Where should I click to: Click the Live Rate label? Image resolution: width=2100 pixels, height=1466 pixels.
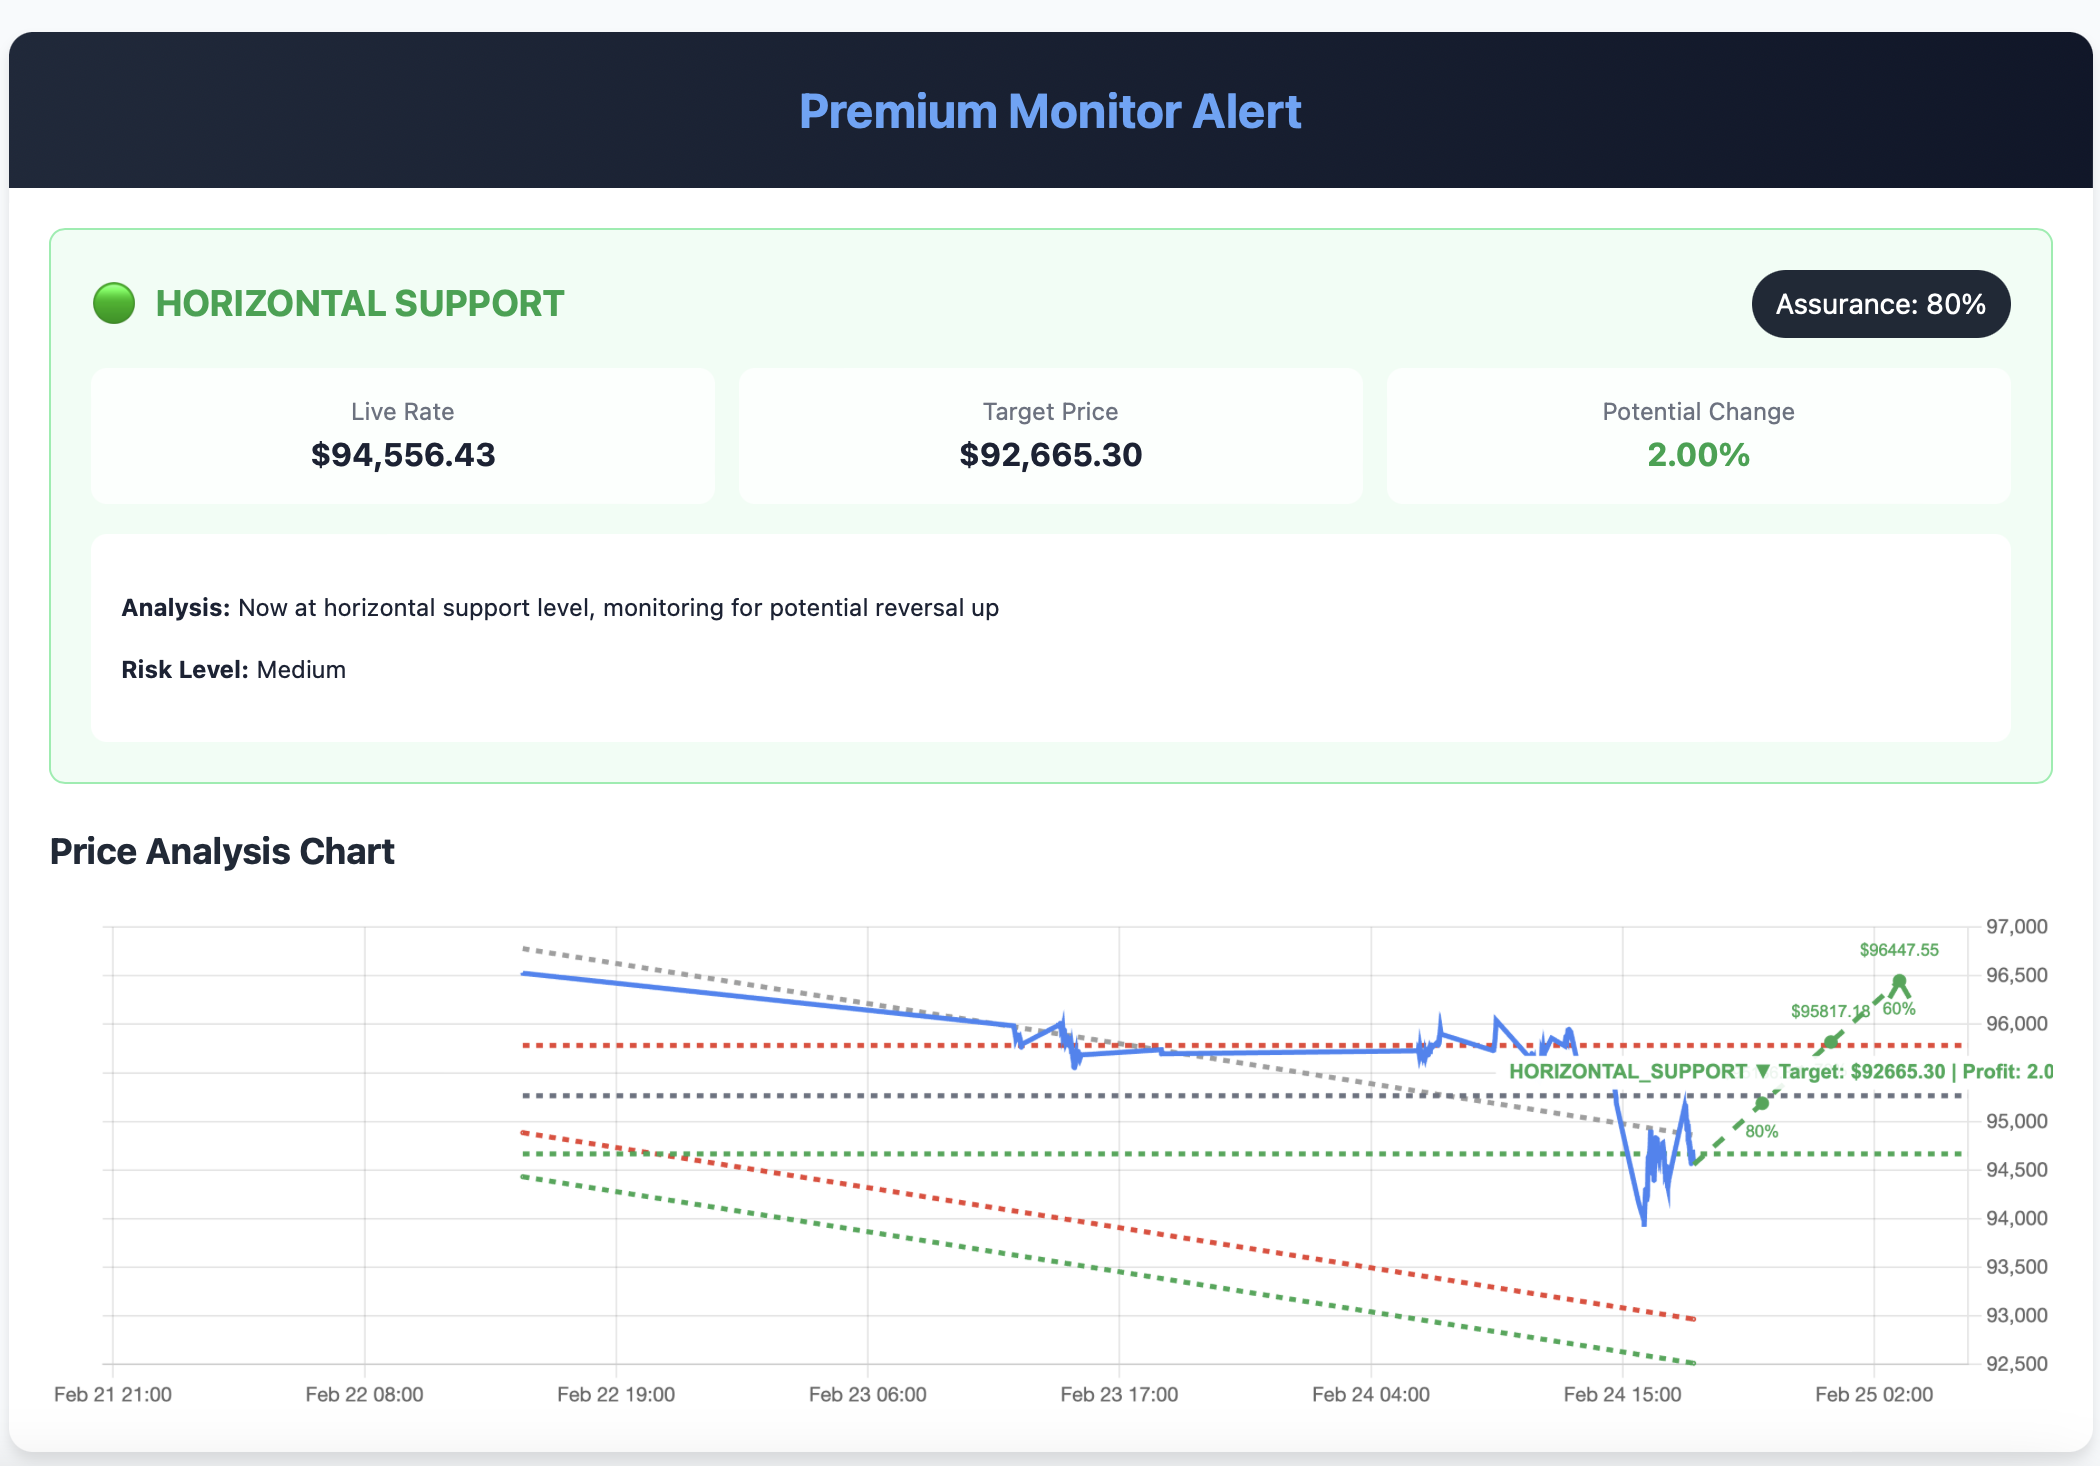403,412
